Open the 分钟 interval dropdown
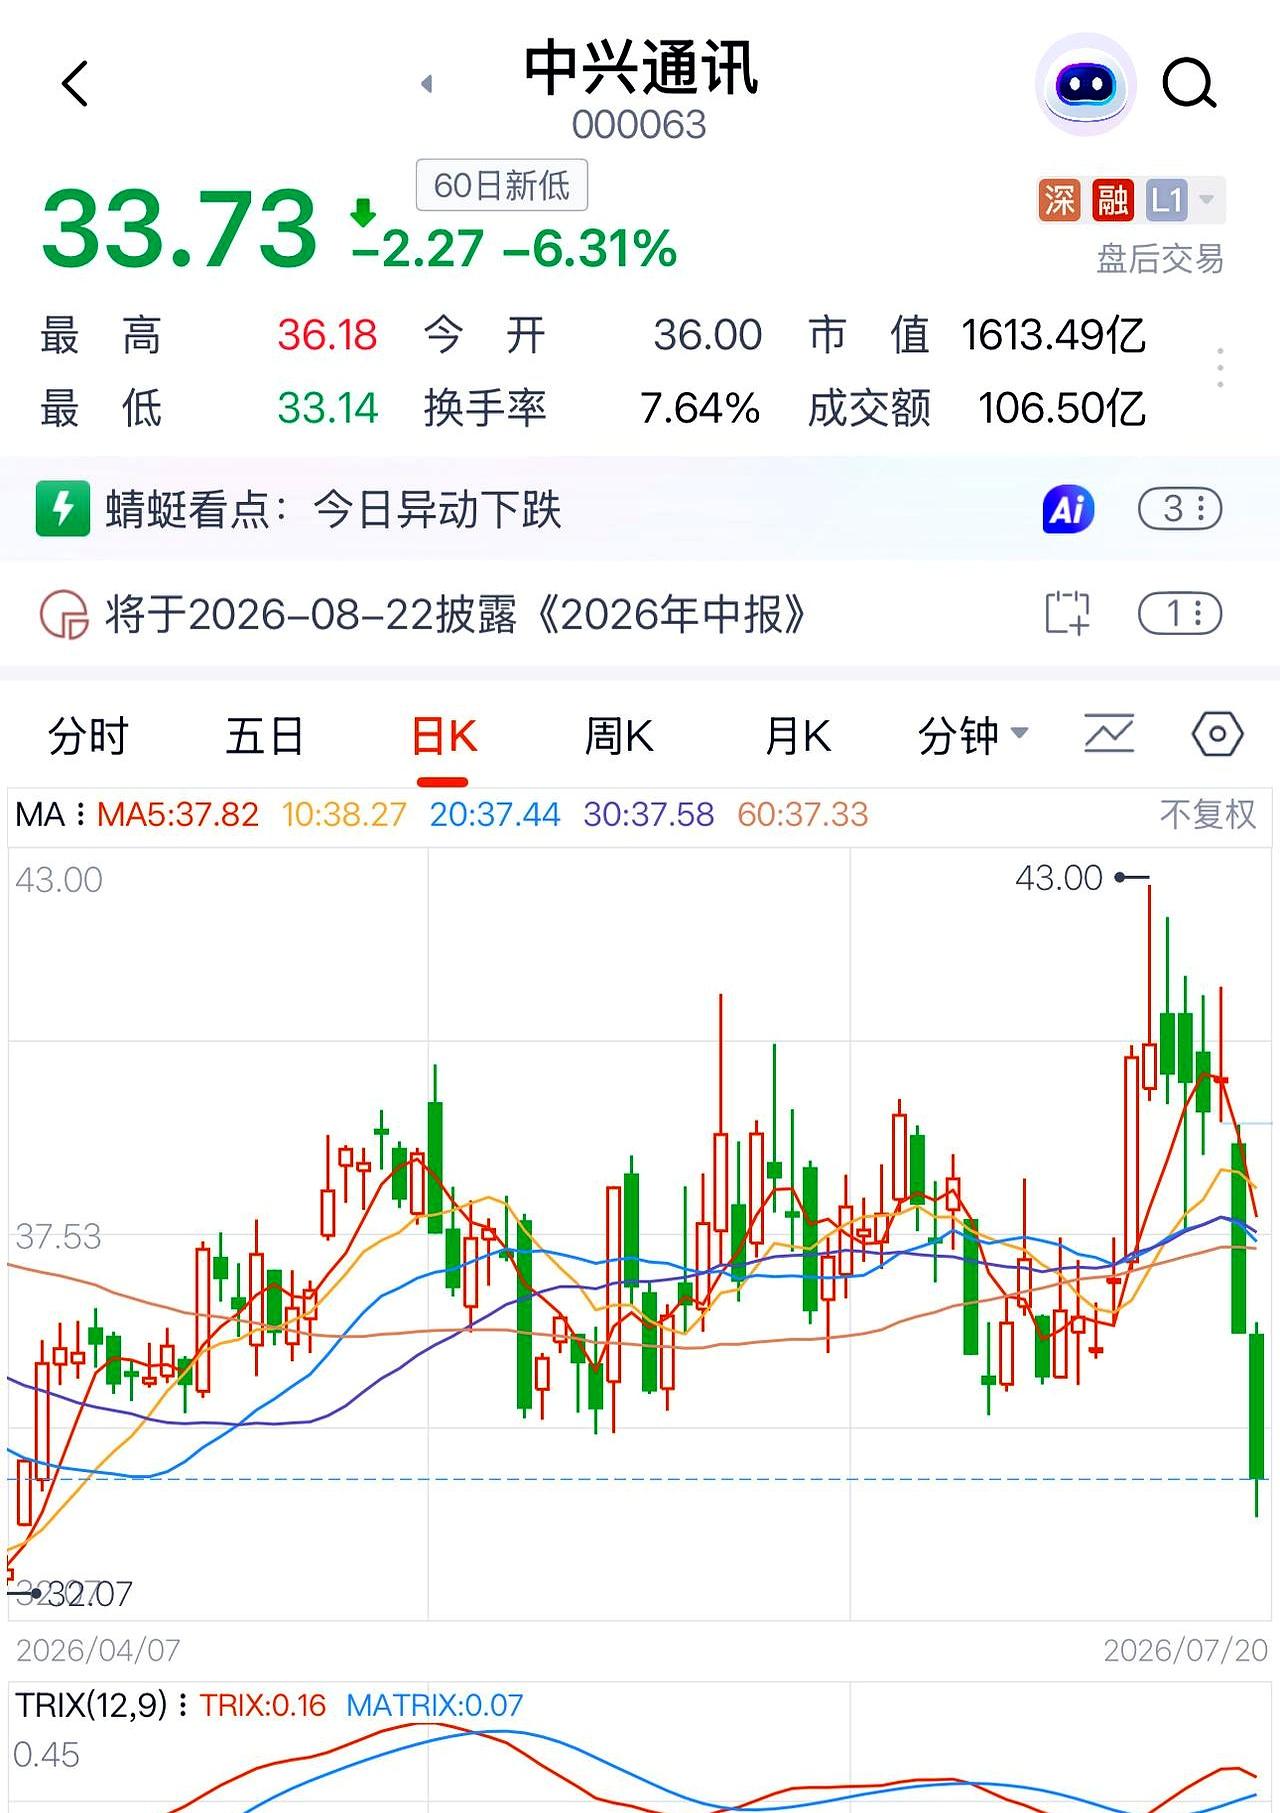Image resolution: width=1280 pixels, height=1813 pixels. 973,737
